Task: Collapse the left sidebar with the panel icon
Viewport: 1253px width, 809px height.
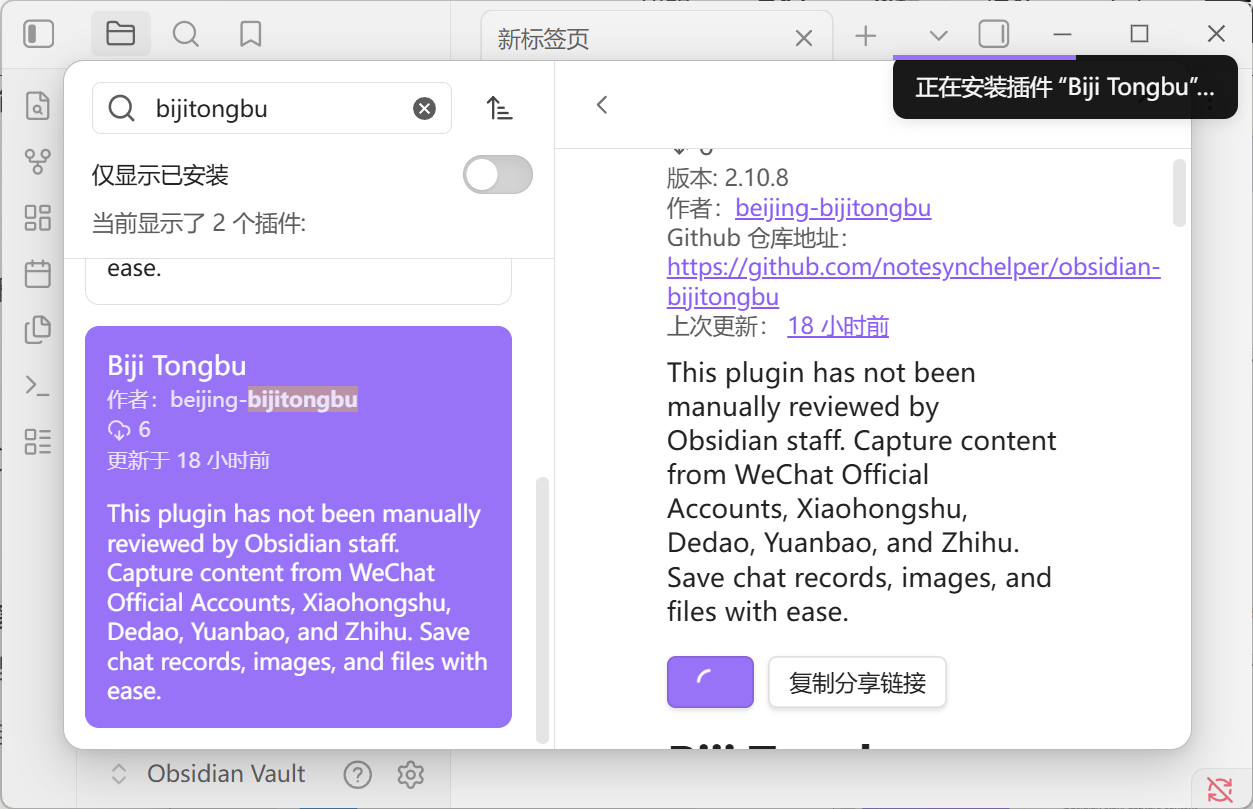Action: (38, 34)
